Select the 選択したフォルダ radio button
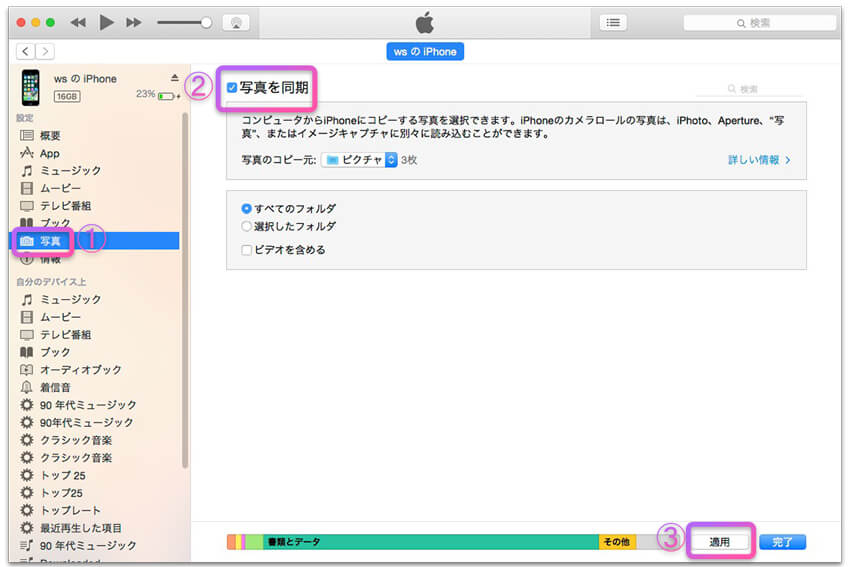This screenshot has width=850, height=567. 246,226
